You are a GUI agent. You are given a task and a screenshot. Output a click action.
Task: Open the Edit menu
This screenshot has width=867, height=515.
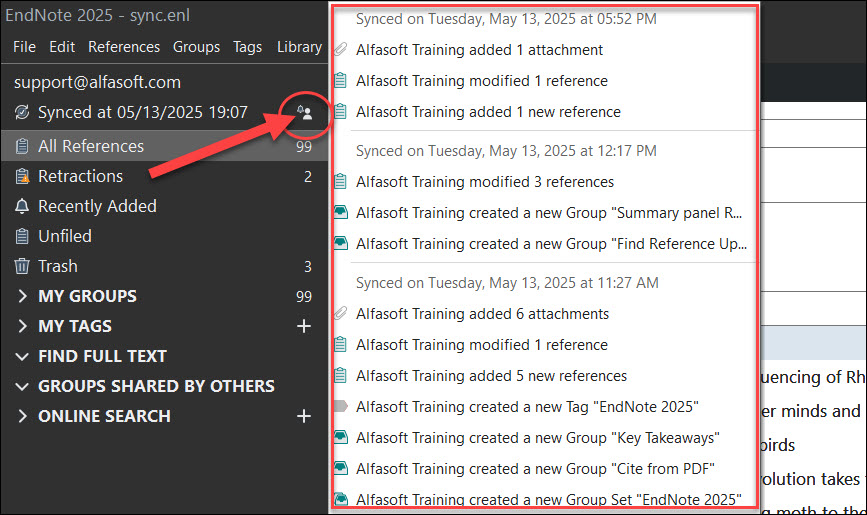[x=62, y=47]
